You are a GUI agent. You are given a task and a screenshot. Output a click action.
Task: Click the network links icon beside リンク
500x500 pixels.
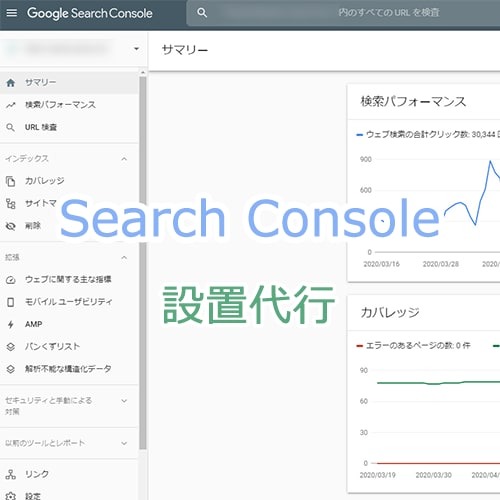pos(11,474)
